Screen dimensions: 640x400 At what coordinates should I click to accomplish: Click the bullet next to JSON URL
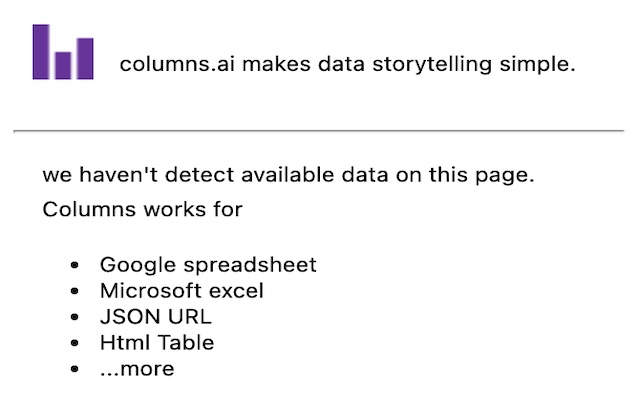(74, 318)
